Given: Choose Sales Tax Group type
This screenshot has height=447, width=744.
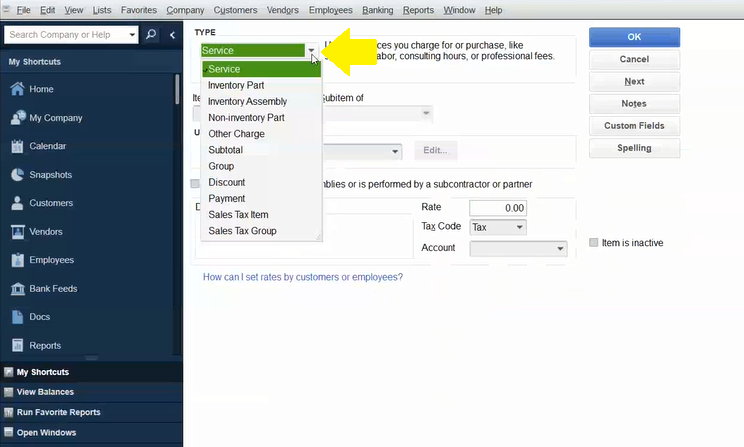Looking at the screenshot, I should 261,231.
